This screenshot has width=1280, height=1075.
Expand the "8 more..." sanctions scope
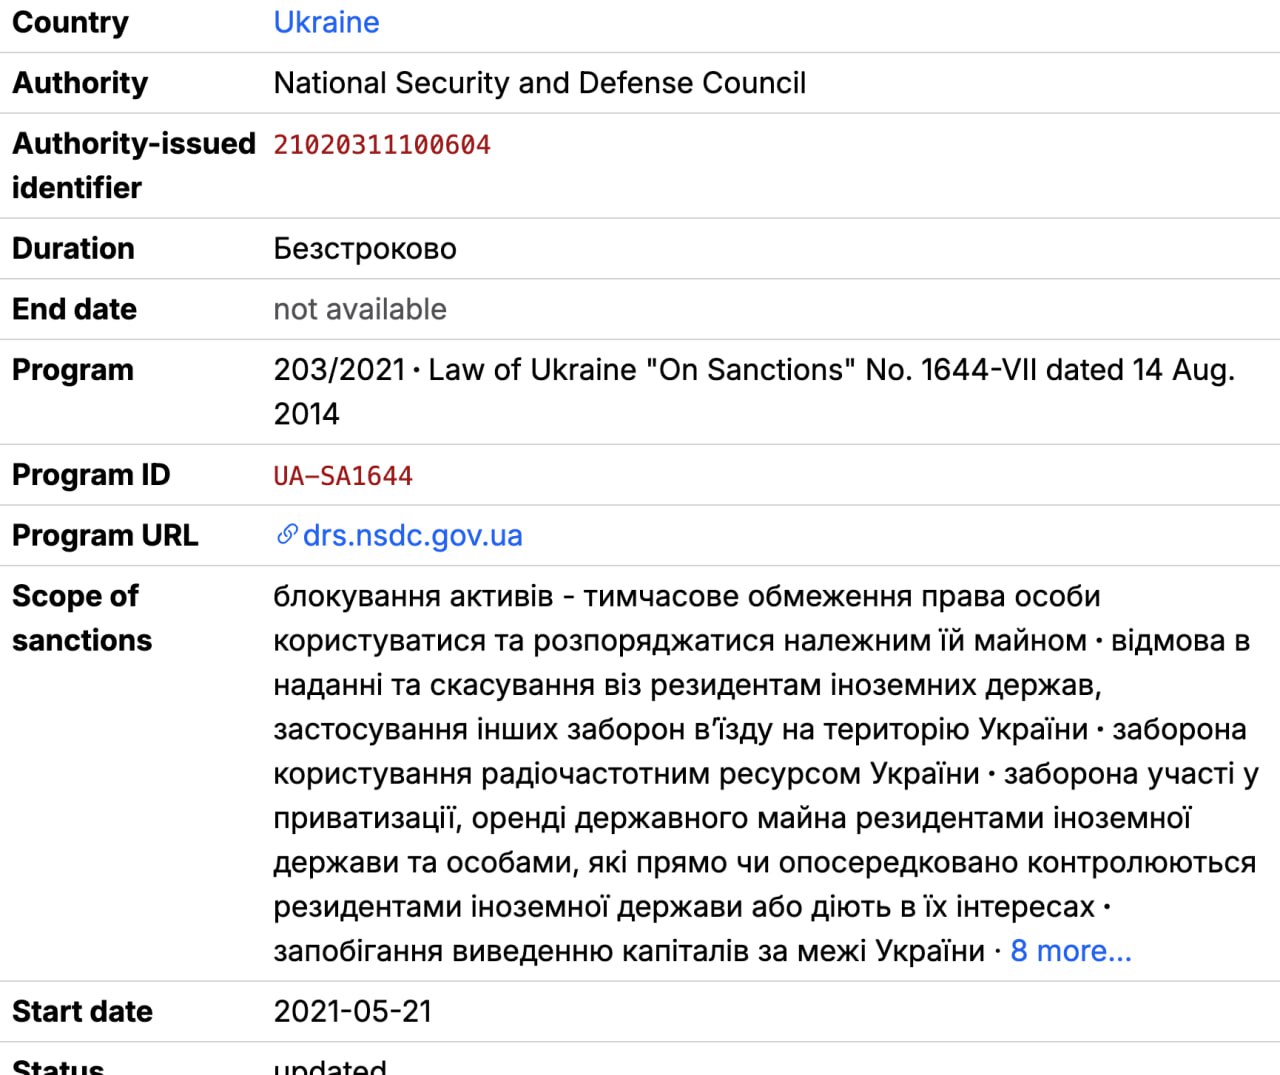pos(1071,950)
